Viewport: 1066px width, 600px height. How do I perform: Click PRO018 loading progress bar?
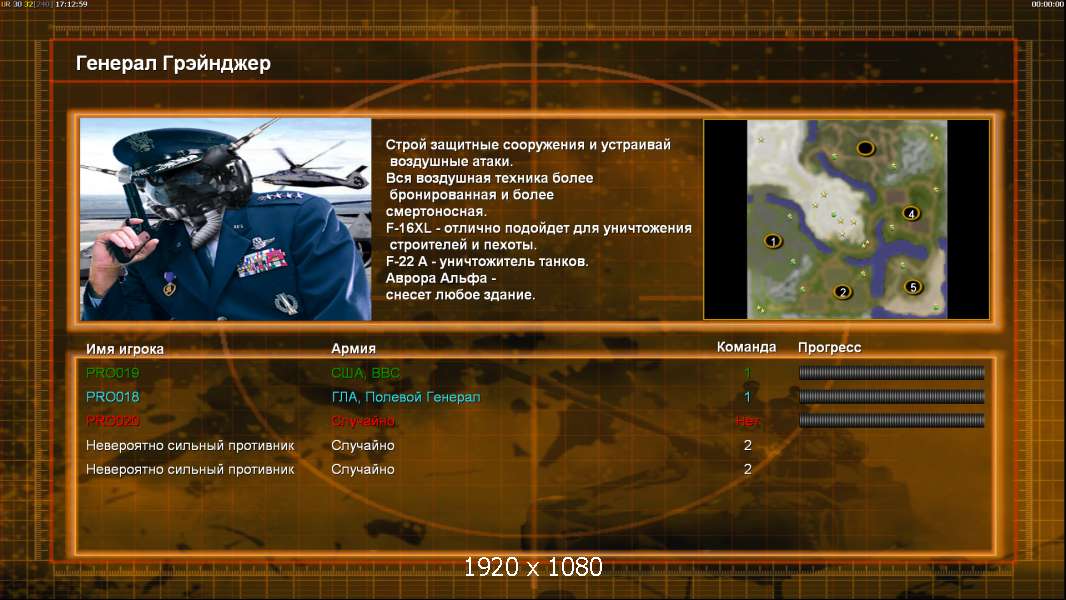[891, 396]
